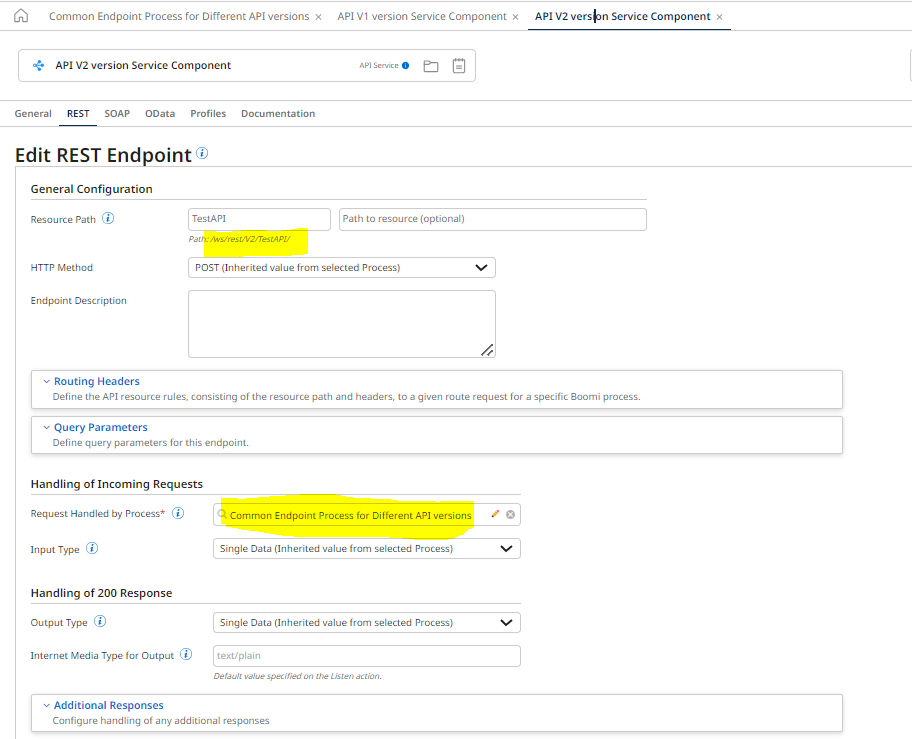Clear the selected process using the X icon
912x739 pixels.
tap(510, 514)
